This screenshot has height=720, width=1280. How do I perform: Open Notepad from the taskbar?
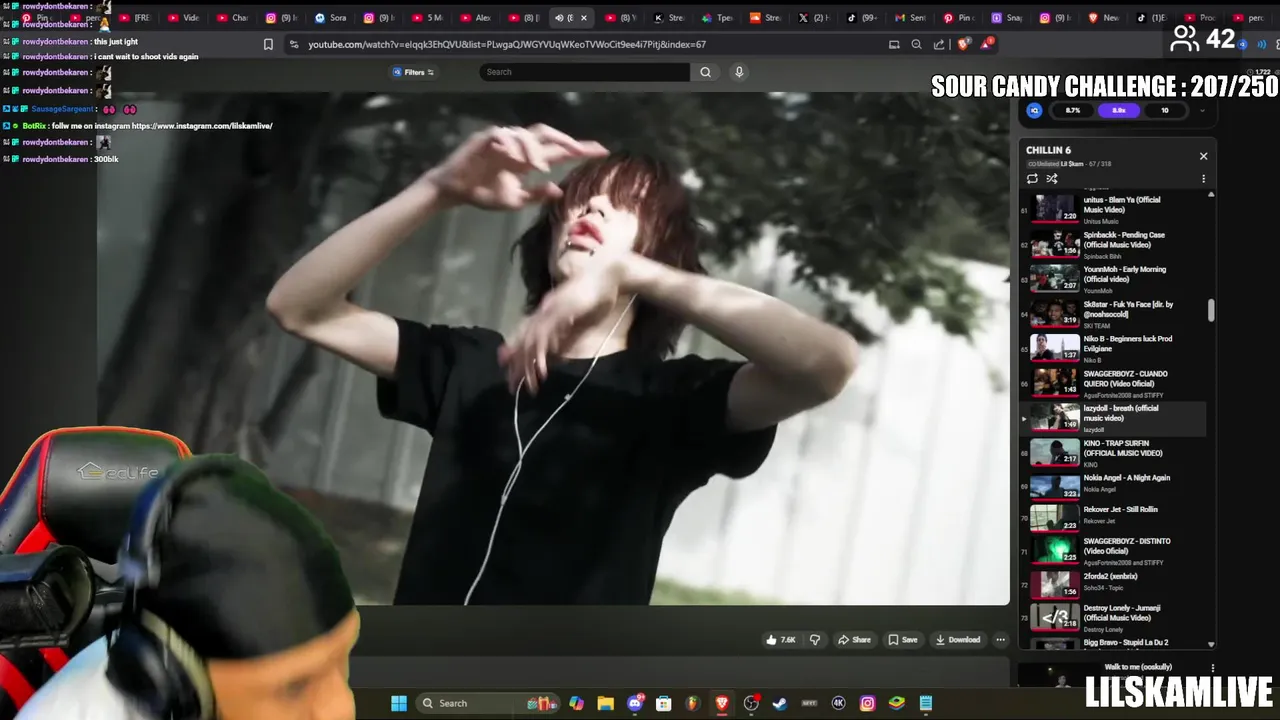click(x=926, y=703)
